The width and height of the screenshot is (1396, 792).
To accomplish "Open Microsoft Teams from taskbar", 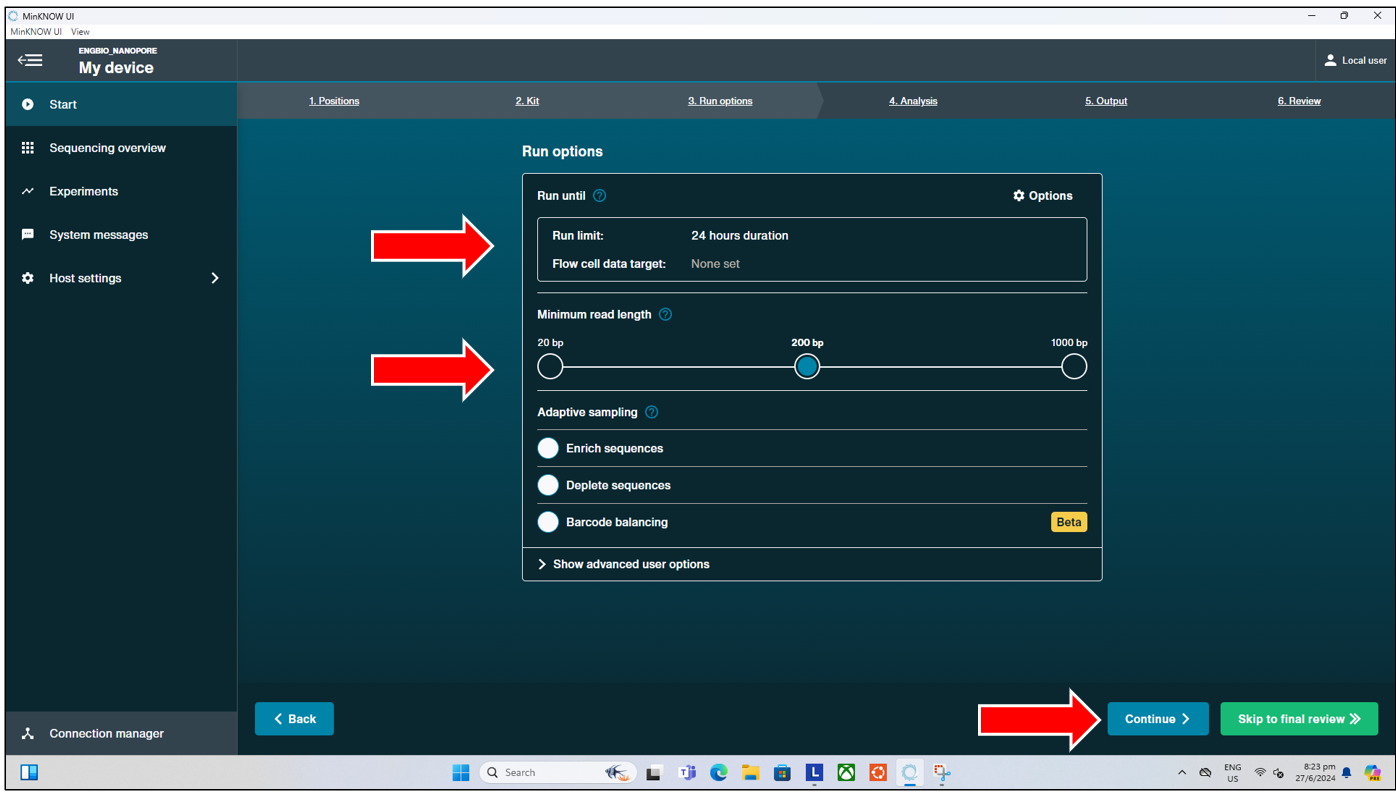I will tap(687, 772).
